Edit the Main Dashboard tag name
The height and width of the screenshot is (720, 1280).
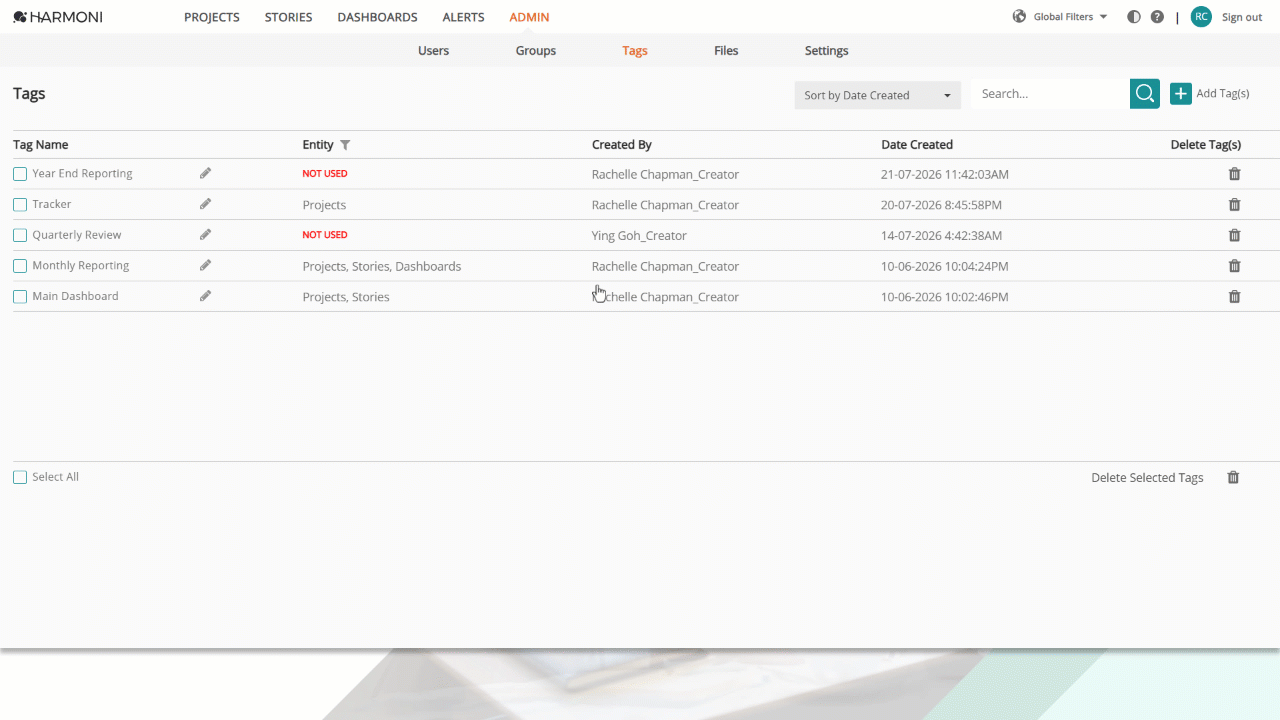(205, 296)
